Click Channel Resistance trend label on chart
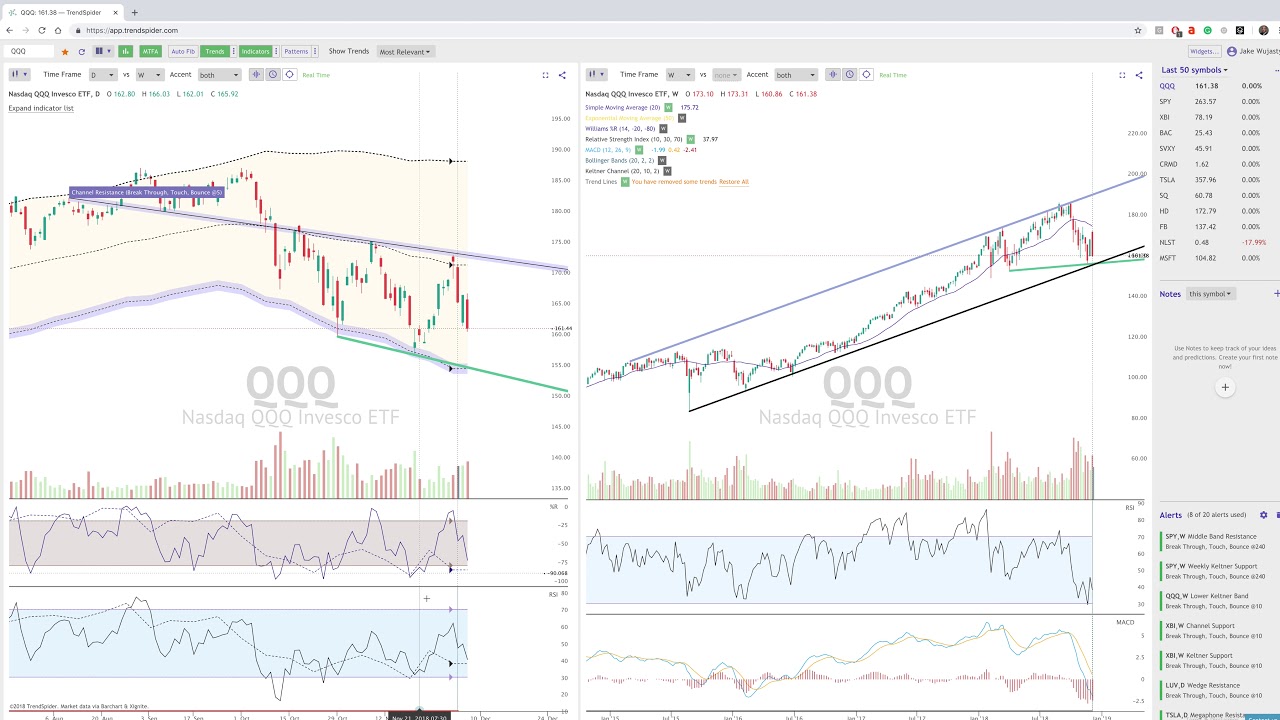 [x=147, y=192]
